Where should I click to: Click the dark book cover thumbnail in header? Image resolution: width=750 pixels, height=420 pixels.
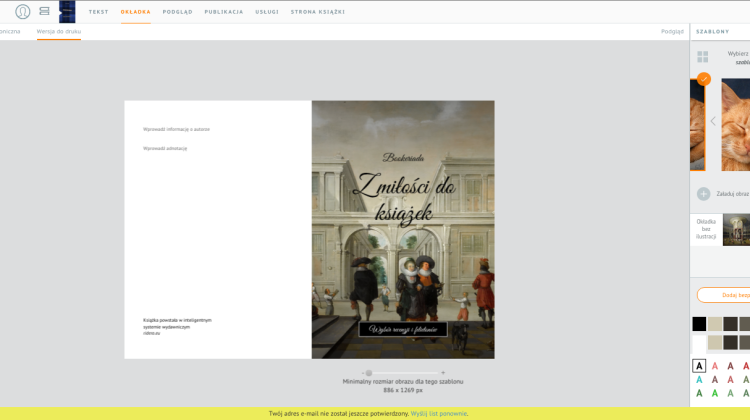coord(67,11)
